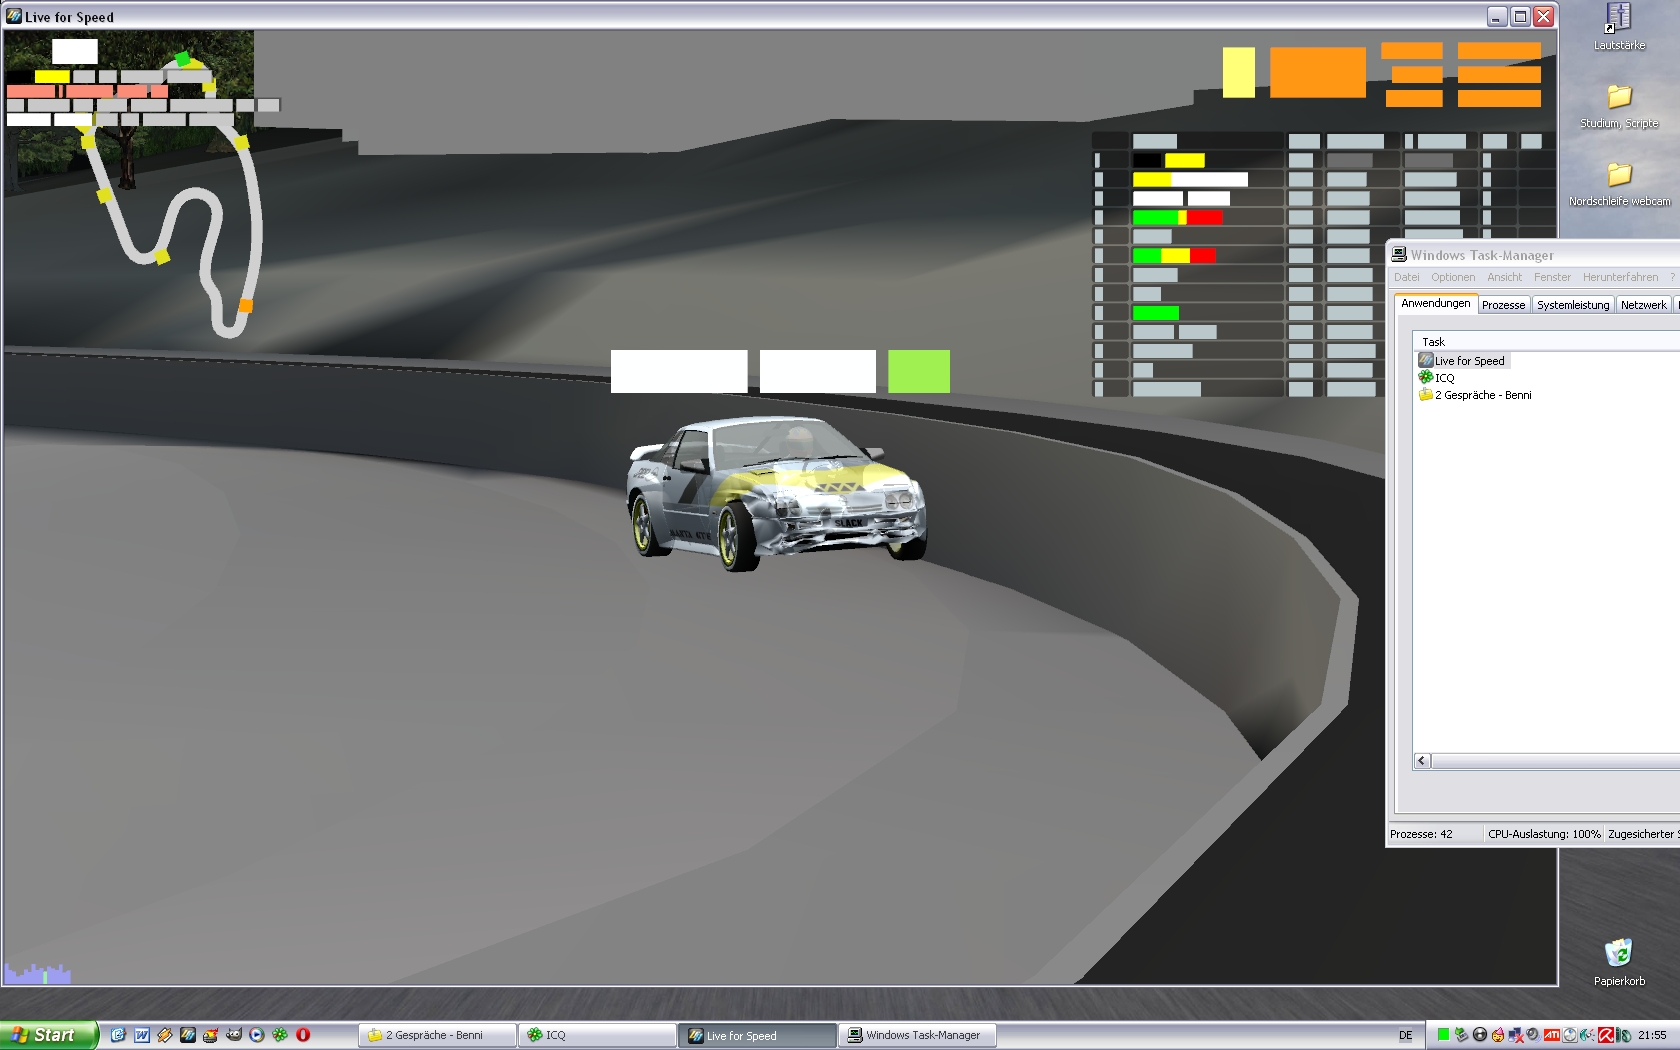The image size is (1680, 1050).
Task: Open the Herunterfahren menu in Task-Manager
Action: click(1620, 277)
